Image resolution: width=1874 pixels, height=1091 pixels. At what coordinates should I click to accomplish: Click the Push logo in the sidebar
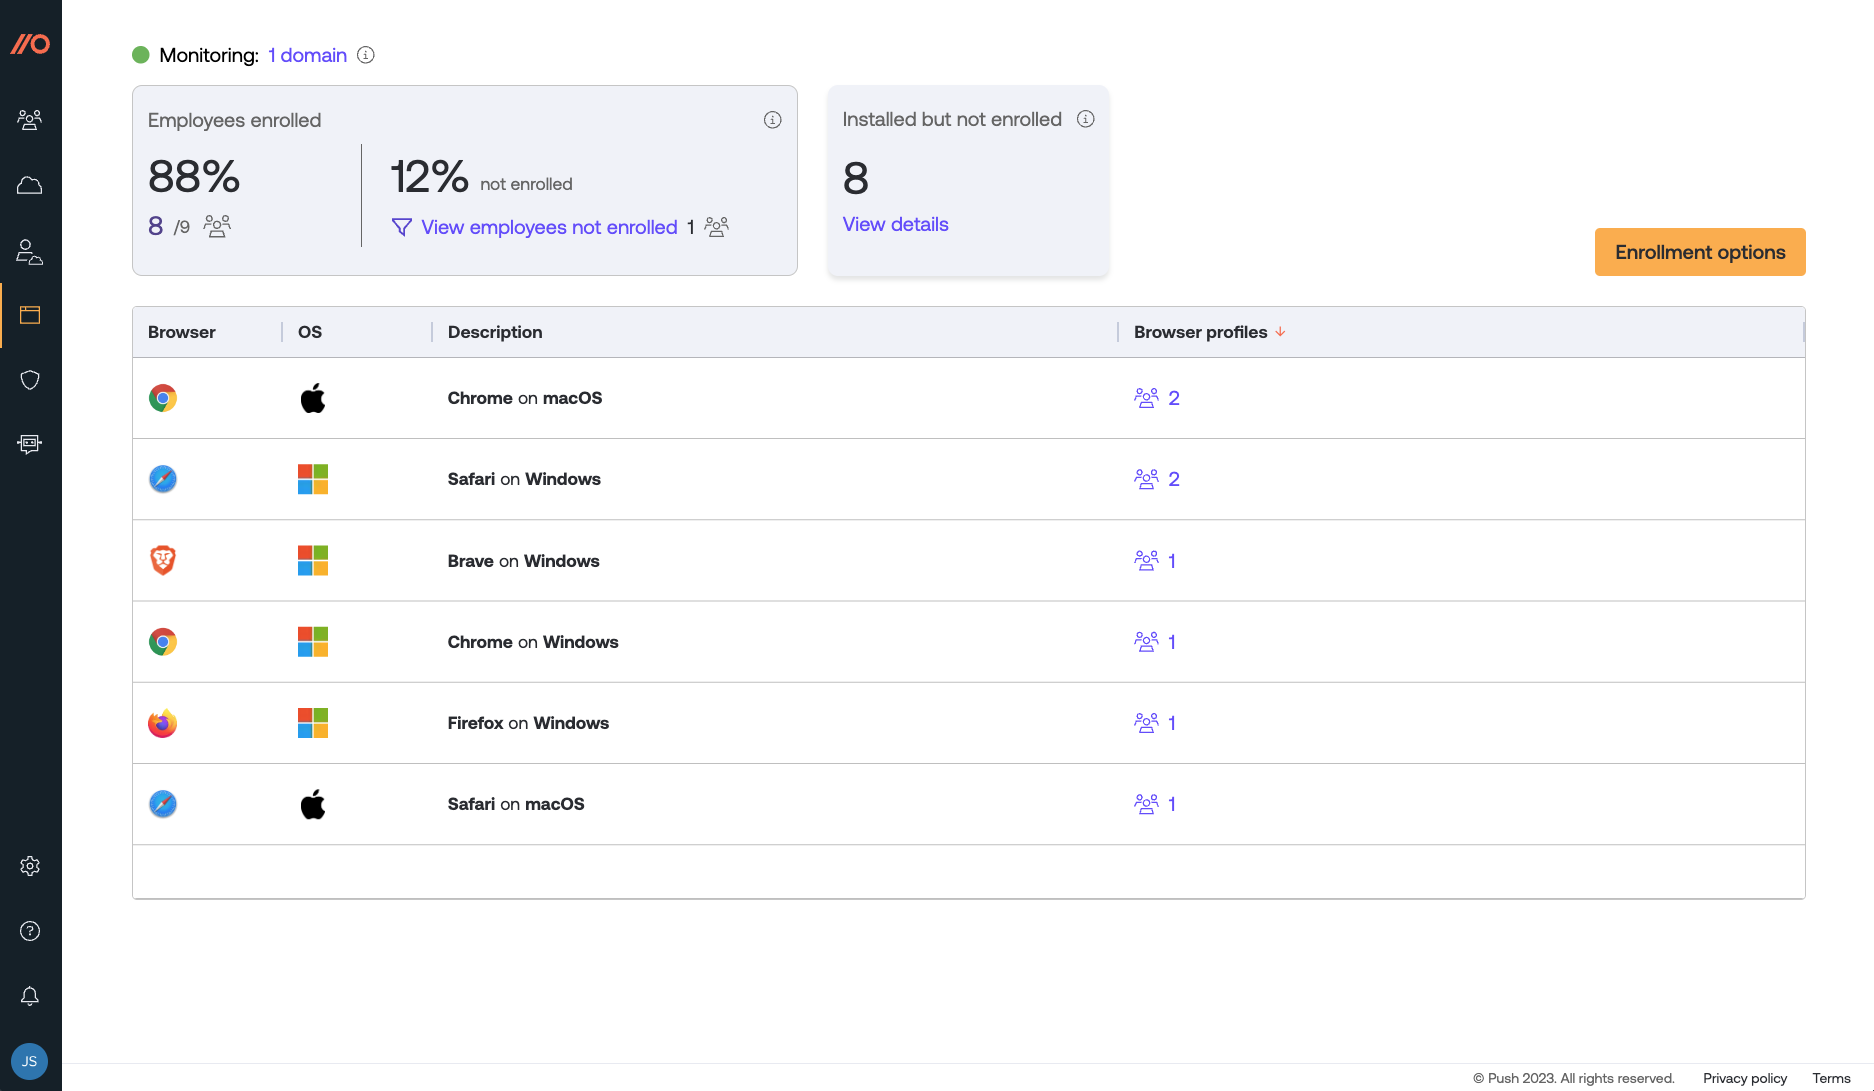(x=30, y=43)
